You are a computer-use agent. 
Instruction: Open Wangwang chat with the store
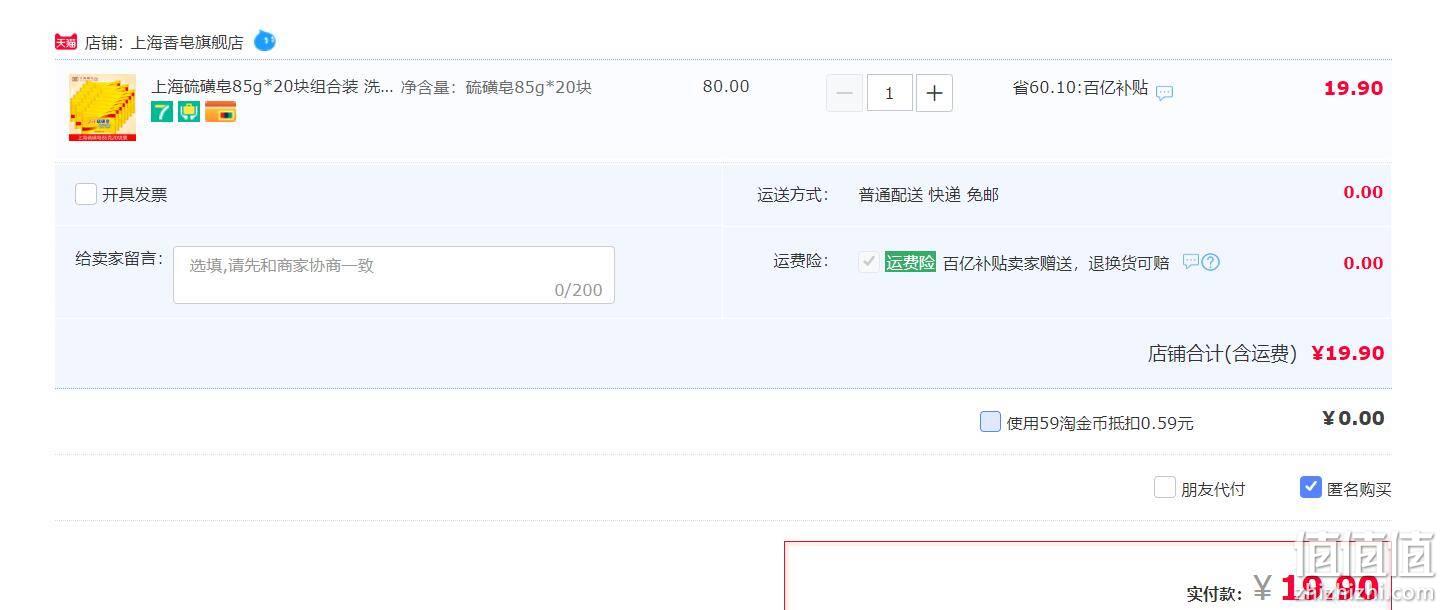pos(265,41)
